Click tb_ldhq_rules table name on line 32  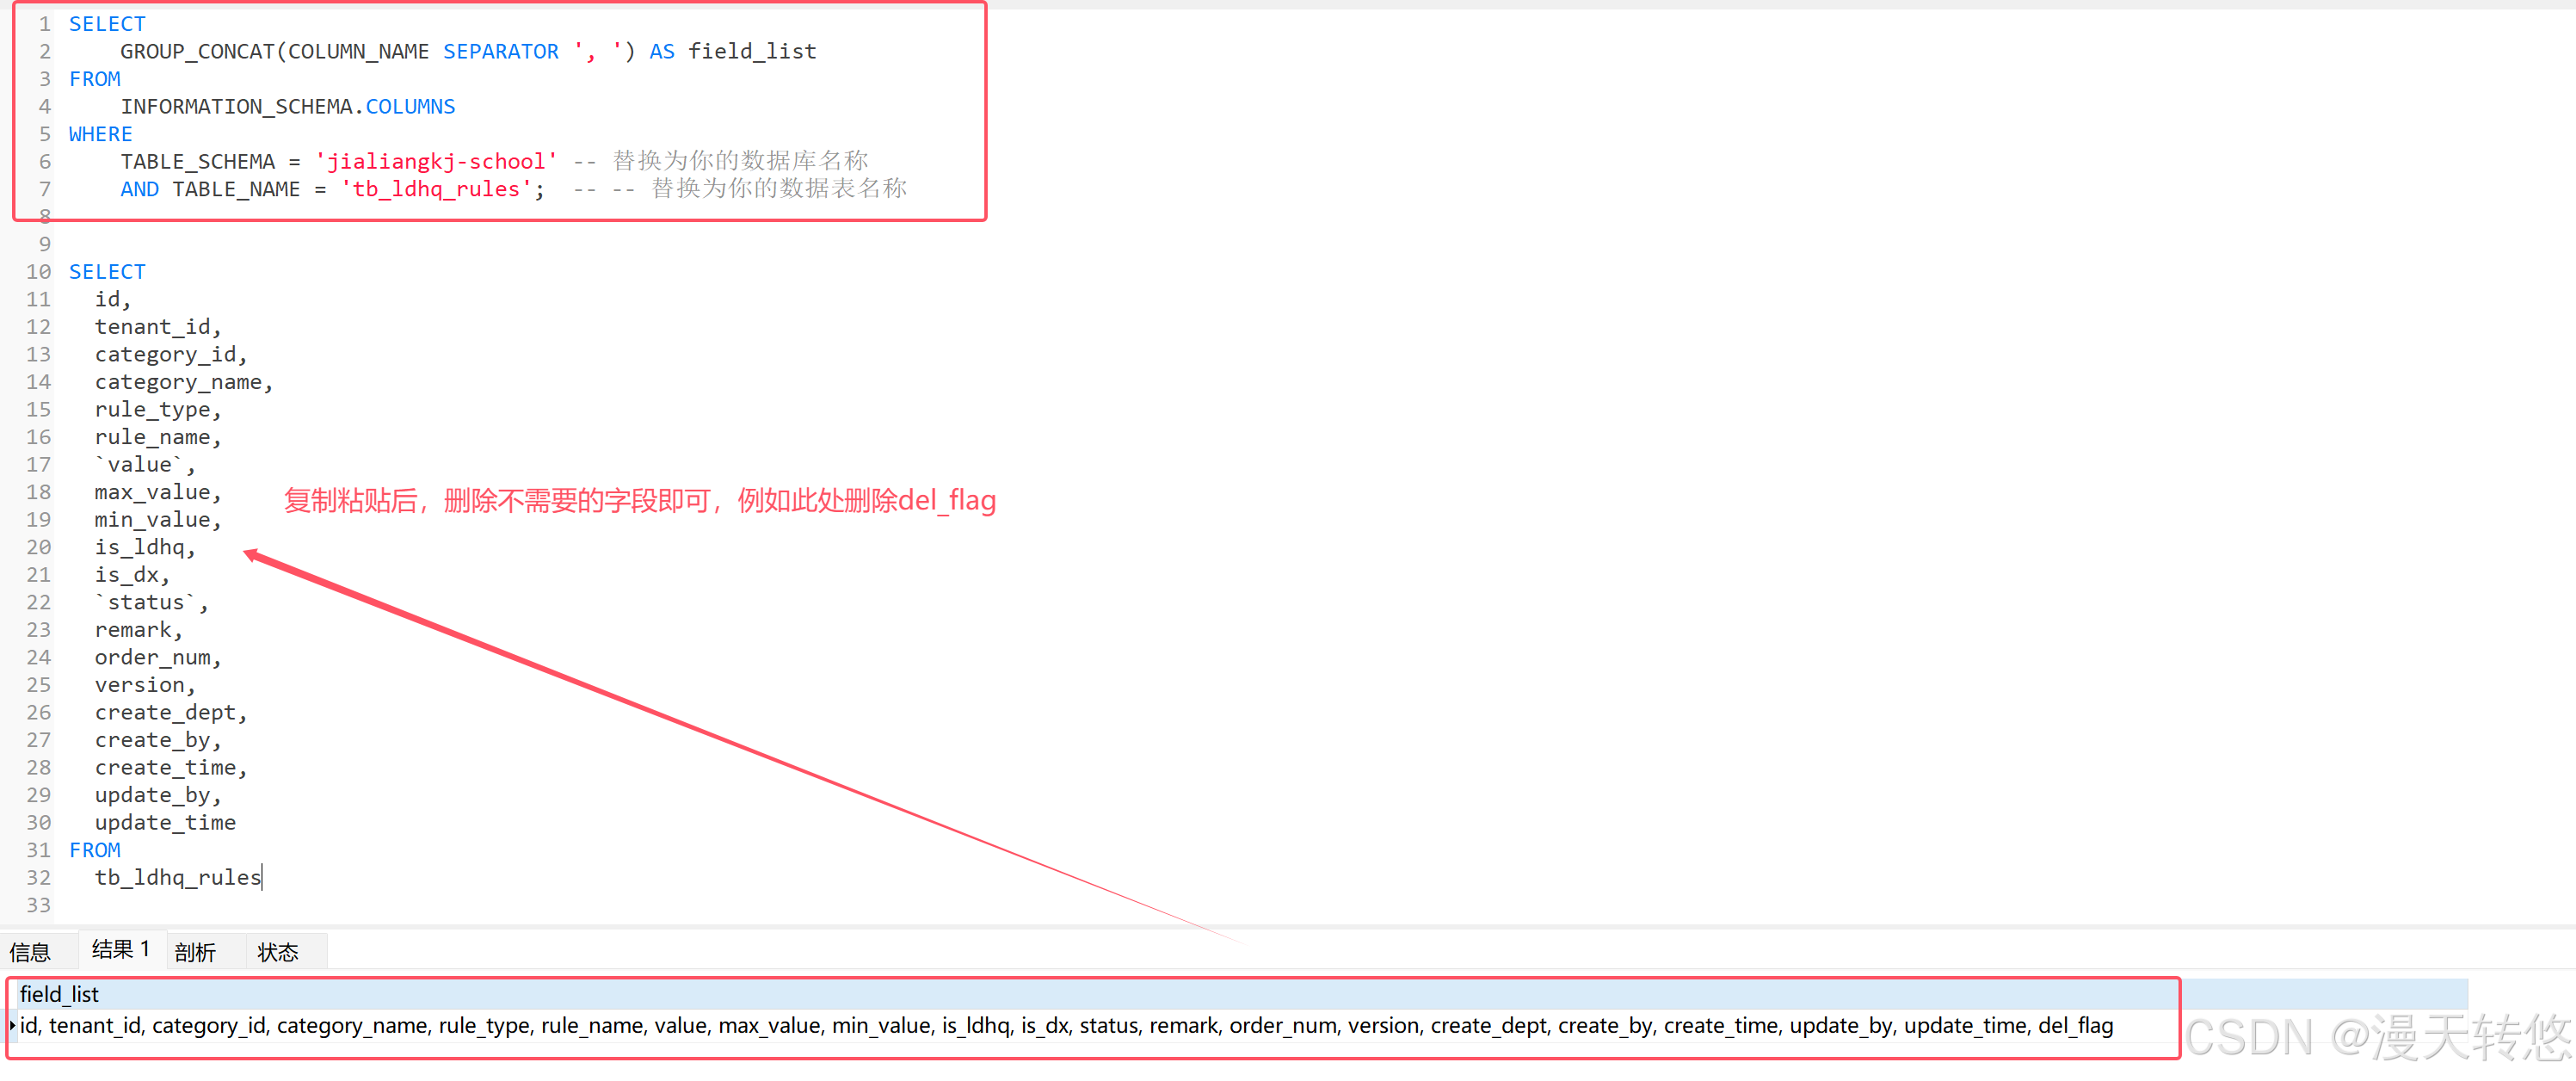point(177,877)
